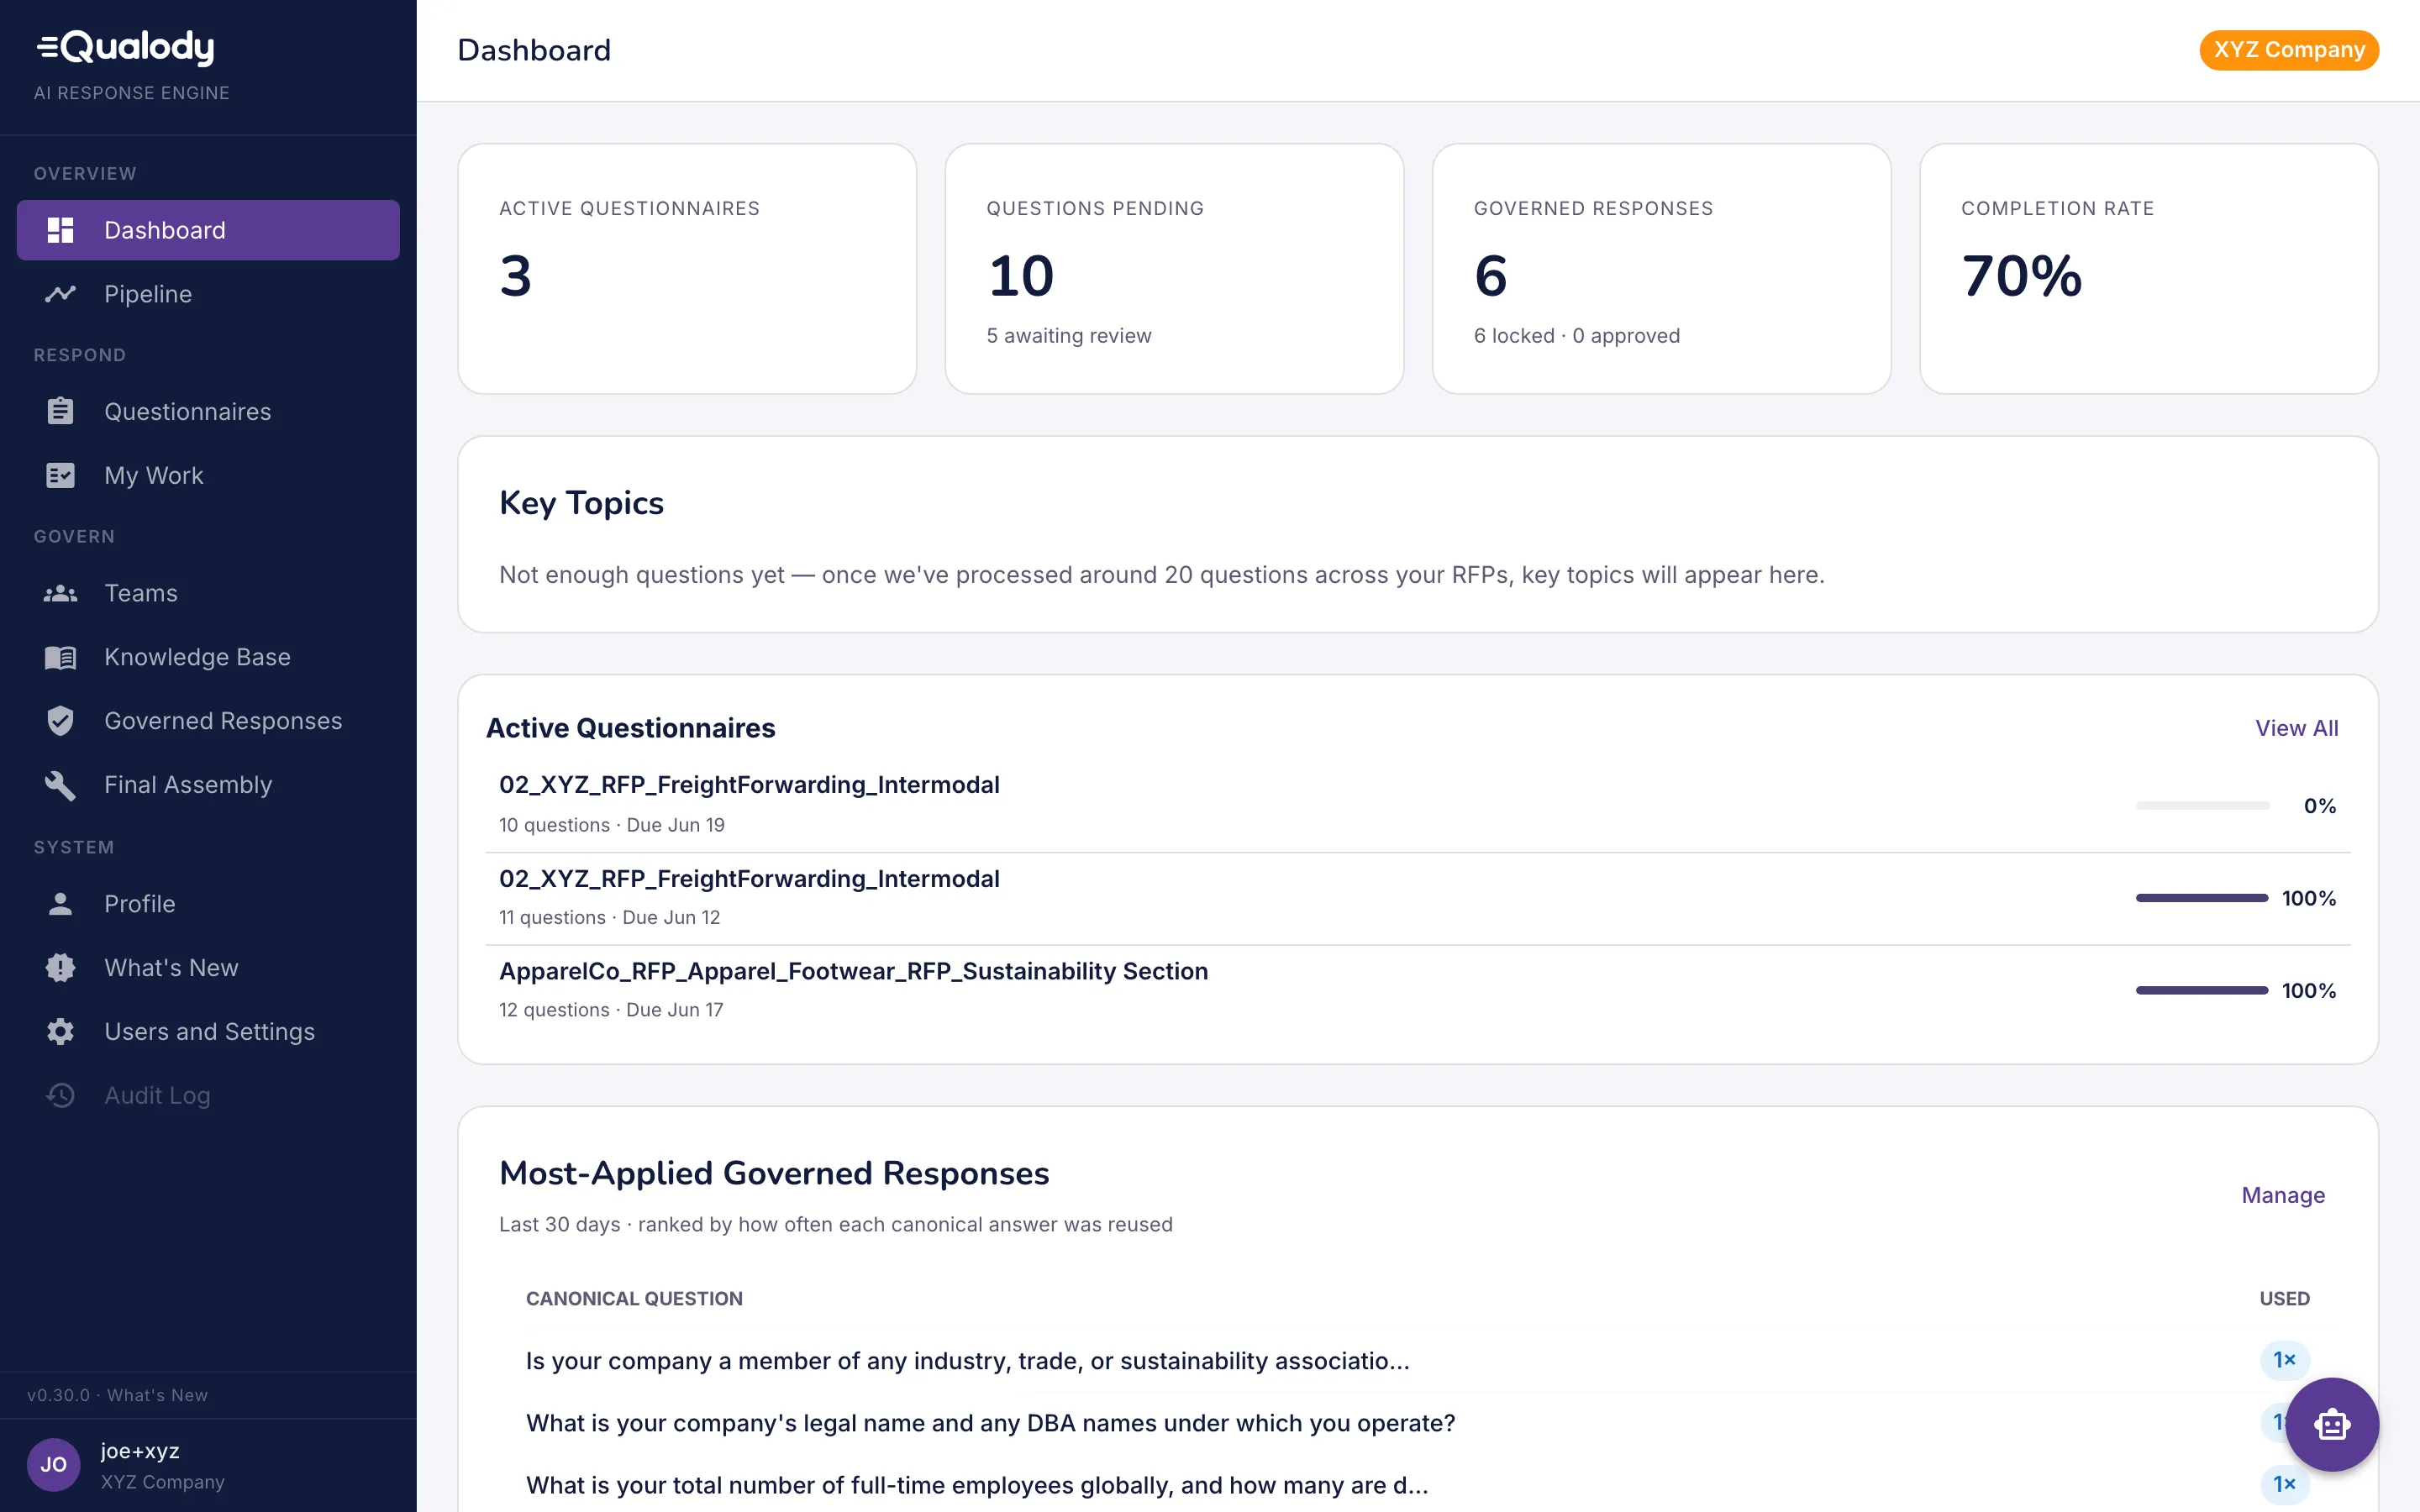This screenshot has height=1512, width=2420.
Task: Open the Knowledge Base section
Action: click(x=208, y=657)
